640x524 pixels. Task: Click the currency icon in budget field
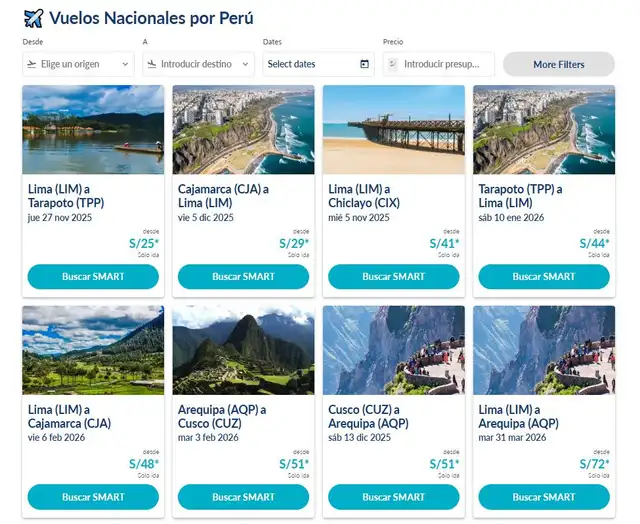(392, 64)
